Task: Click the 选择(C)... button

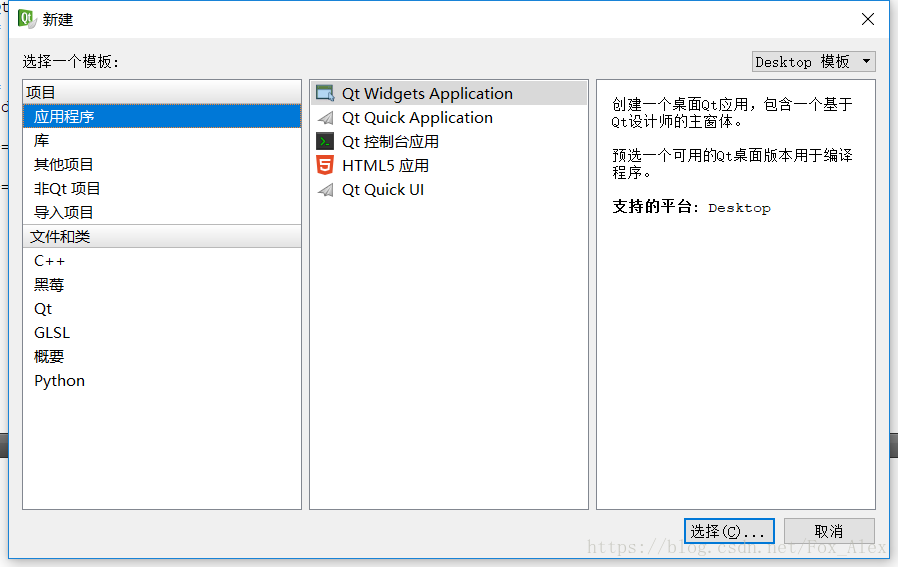Action: click(728, 531)
